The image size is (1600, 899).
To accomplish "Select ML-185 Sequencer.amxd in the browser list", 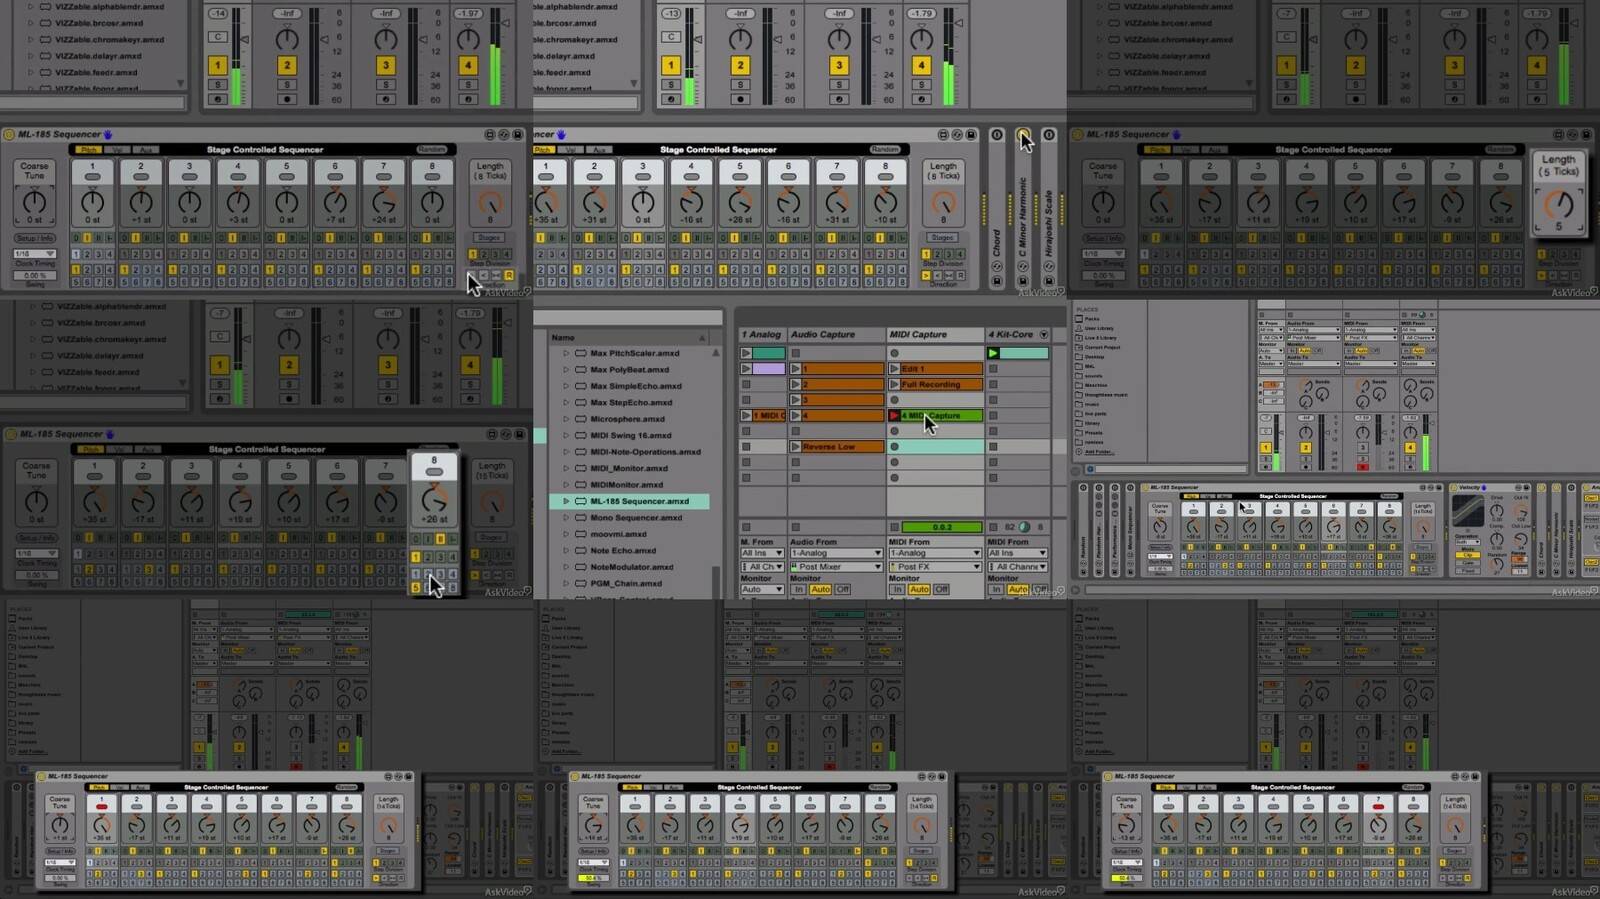I will point(638,501).
